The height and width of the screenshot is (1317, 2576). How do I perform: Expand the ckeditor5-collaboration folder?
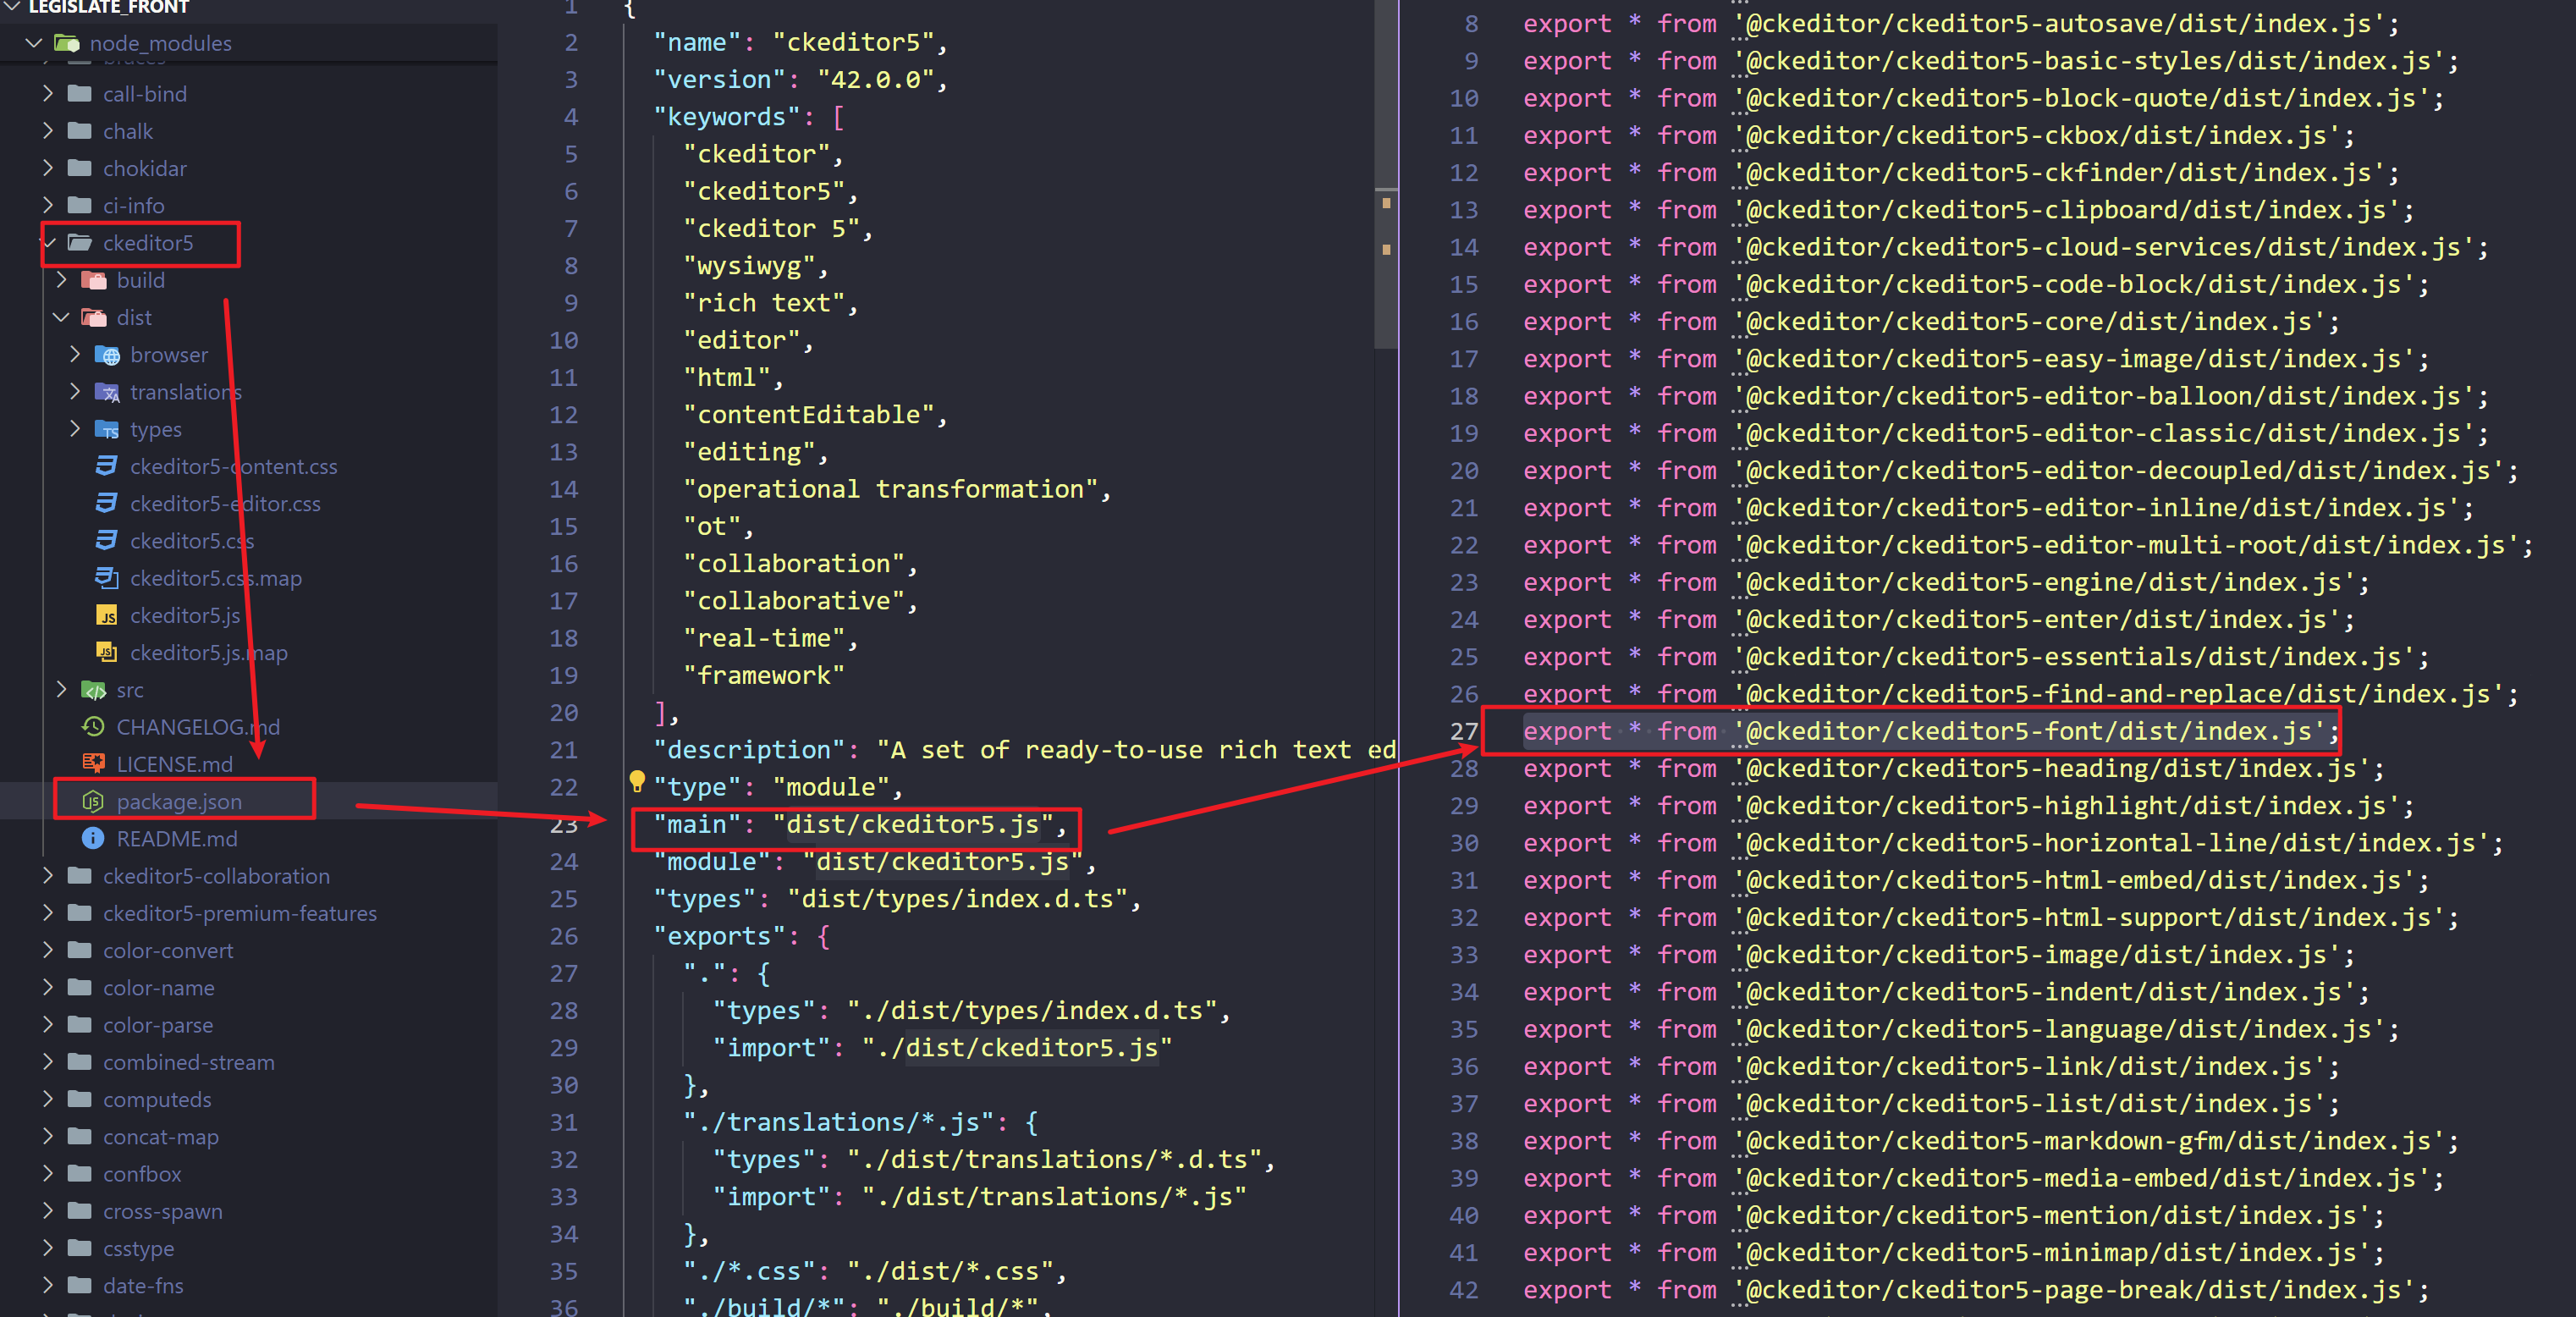pos(49,876)
